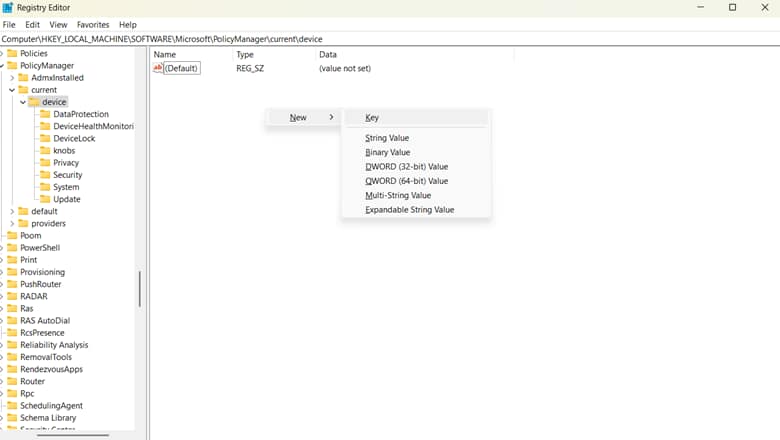Collapse the device tree node
The height and width of the screenshot is (440, 780).
point(23,102)
